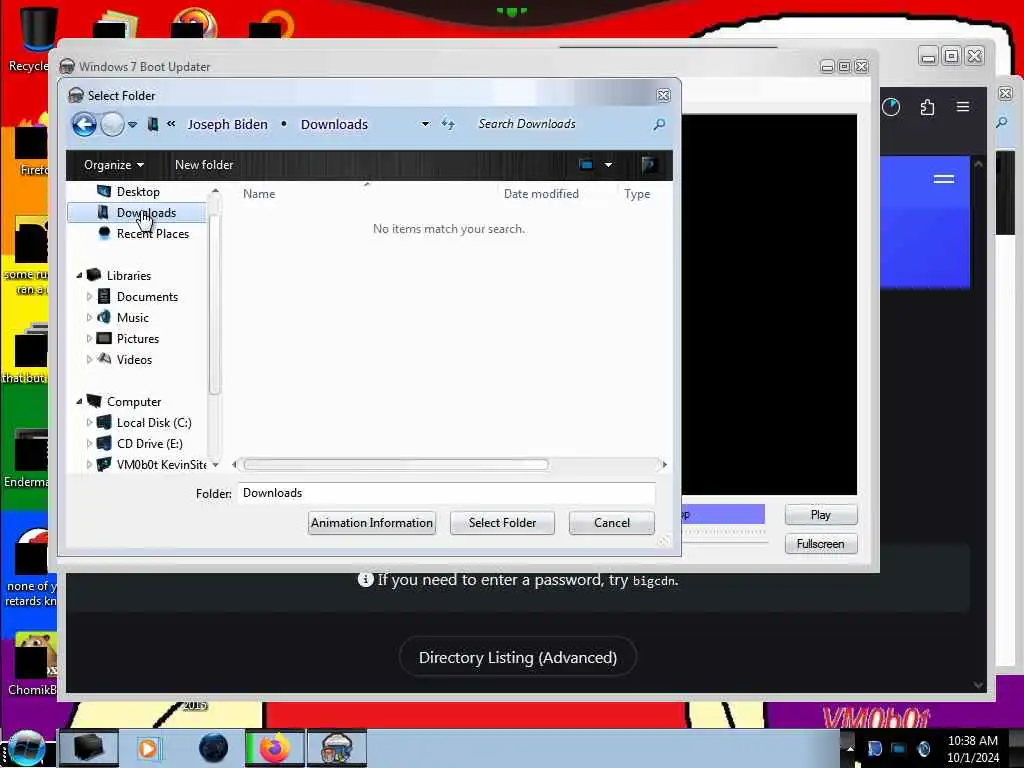Click the Boot Updater taskbar icon
This screenshot has height=768, width=1024.
click(x=337, y=748)
